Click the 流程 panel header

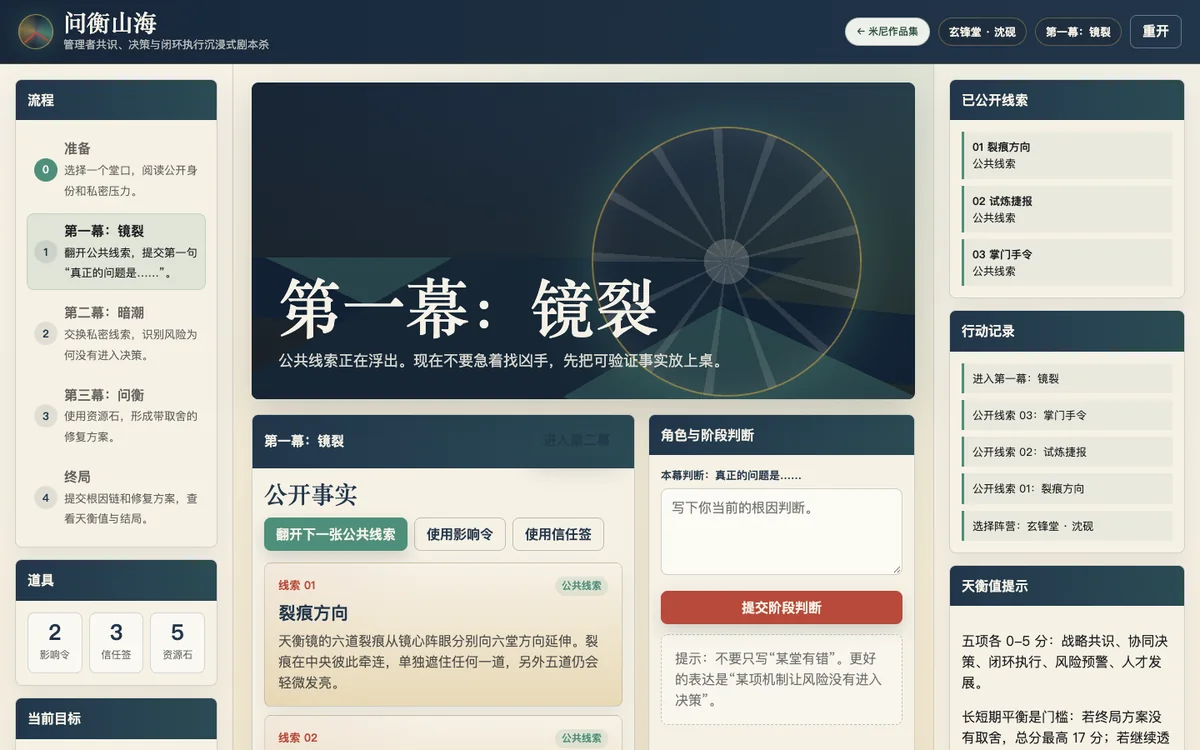[x=116, y=100]
